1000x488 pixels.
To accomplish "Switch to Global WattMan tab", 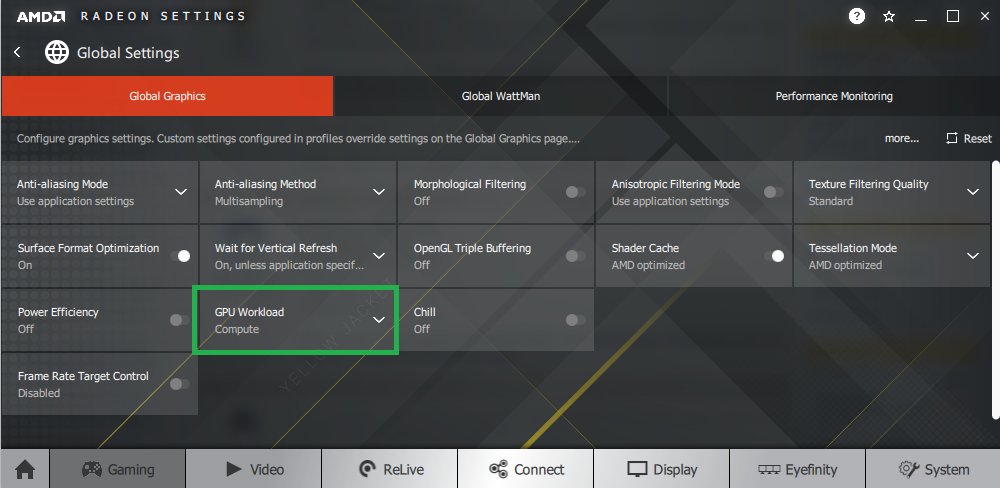I will pyautogui.click(x=501, y=96).
